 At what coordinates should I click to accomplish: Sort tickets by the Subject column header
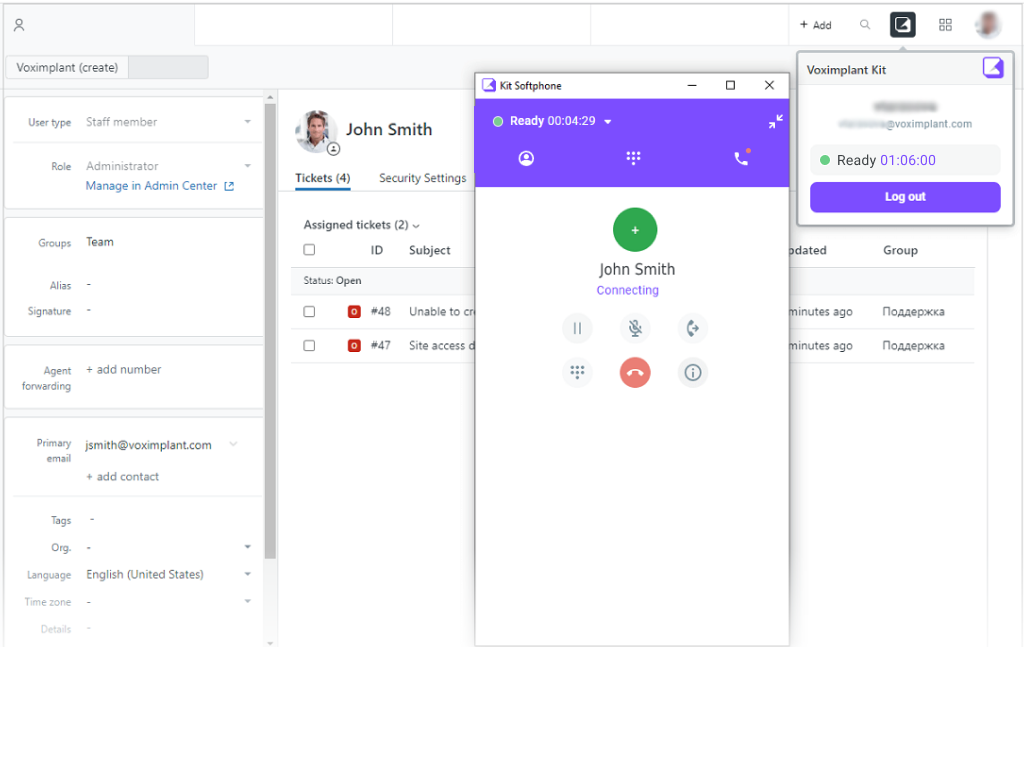tap(430, 250)
